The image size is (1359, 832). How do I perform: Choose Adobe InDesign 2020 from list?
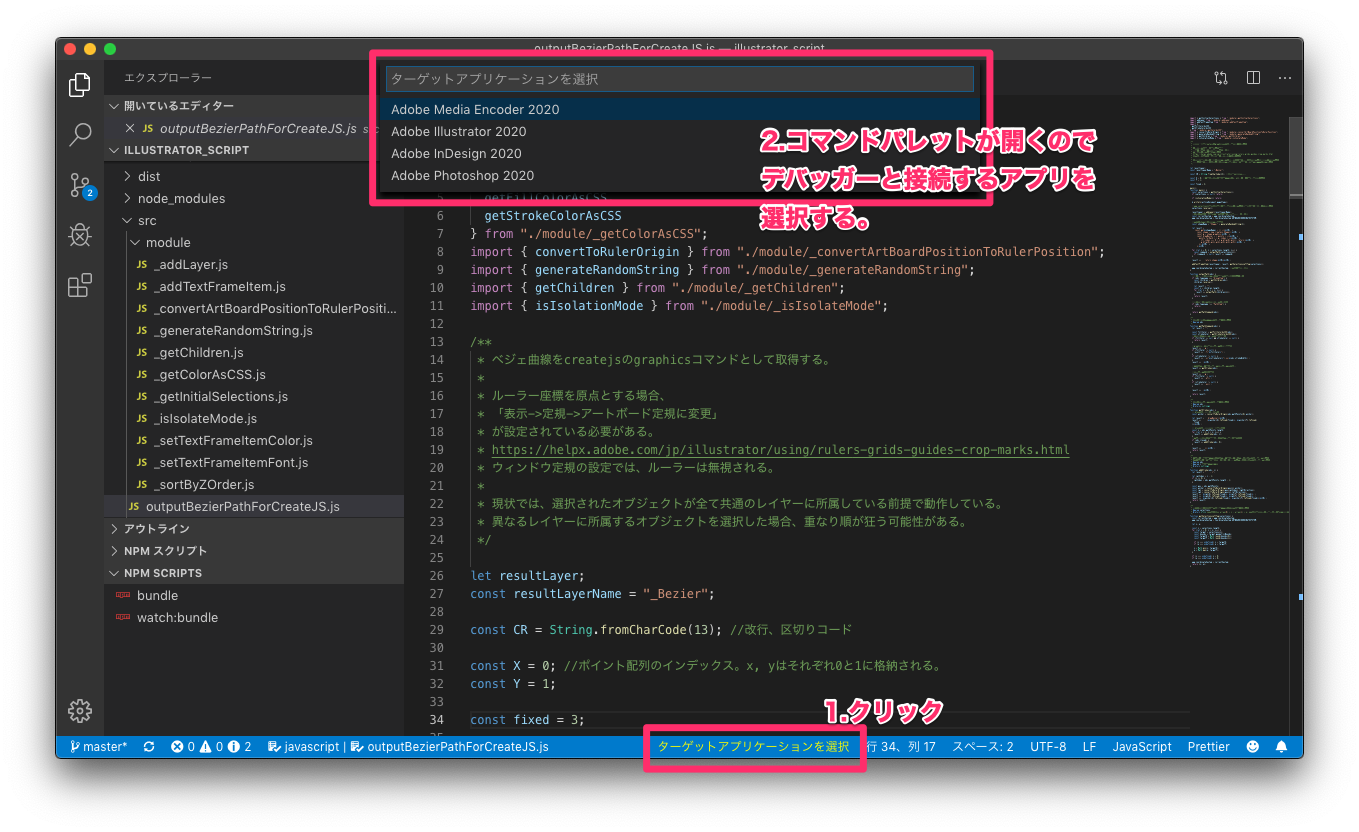tap(680, 153)
